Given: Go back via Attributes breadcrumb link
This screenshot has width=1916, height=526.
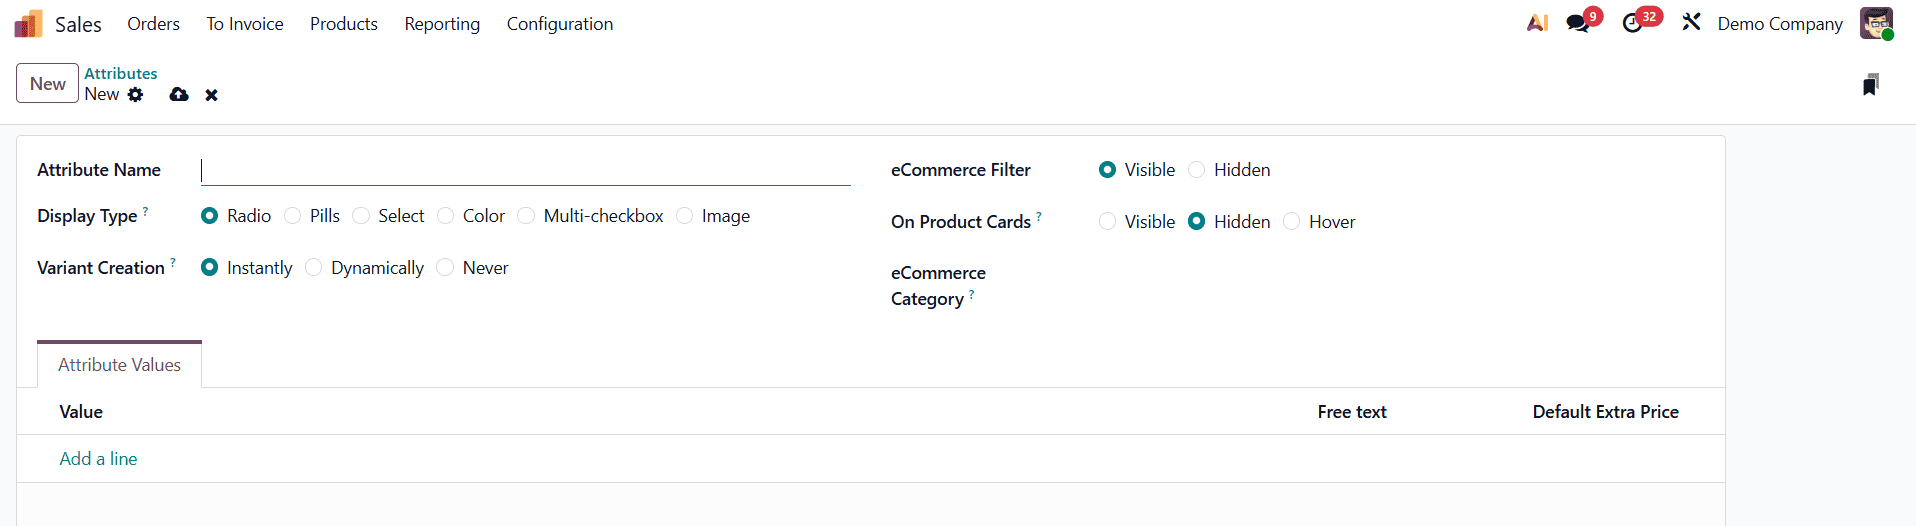Looking at the screenshot, I should pos(121,73).
